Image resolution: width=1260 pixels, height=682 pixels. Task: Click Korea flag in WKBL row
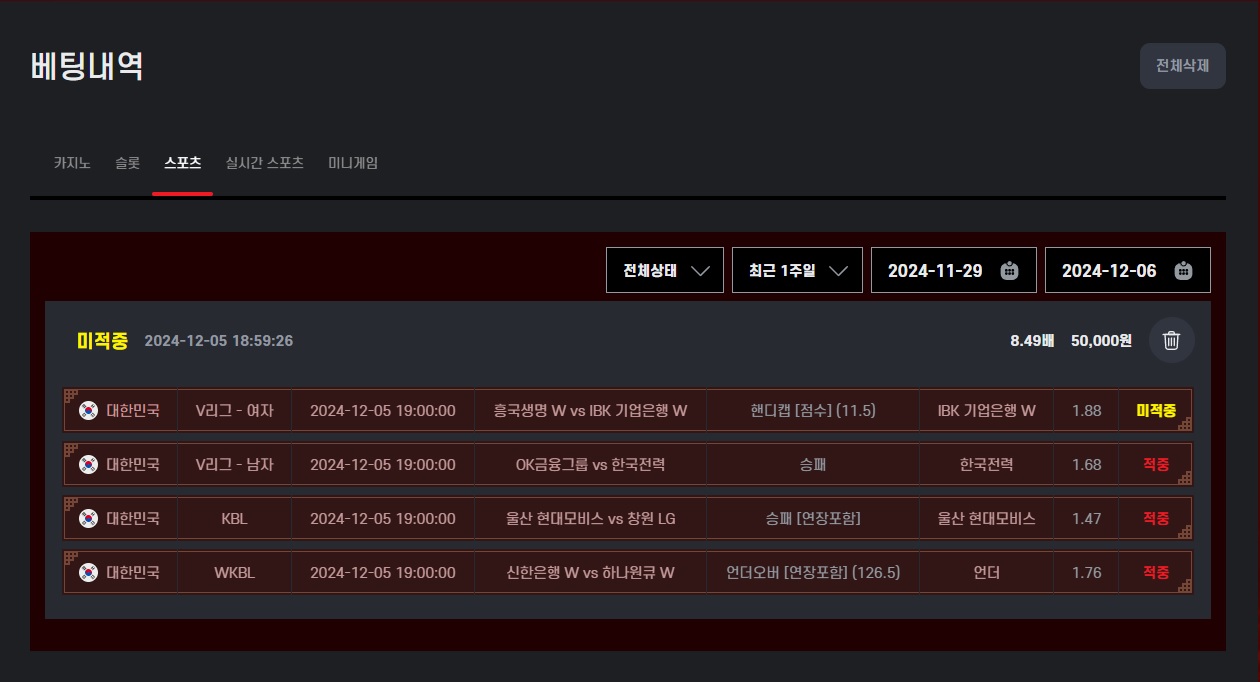89,572
